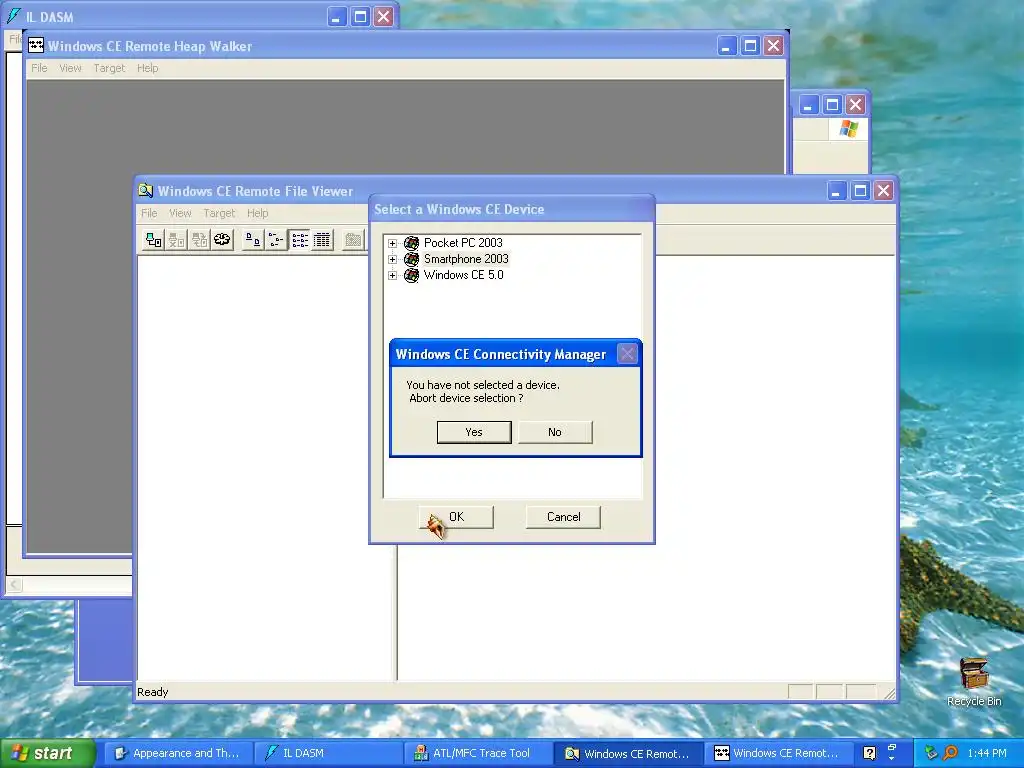Close the IL DASM window
The image size is (1024, 768).
[x=384, y=16]
